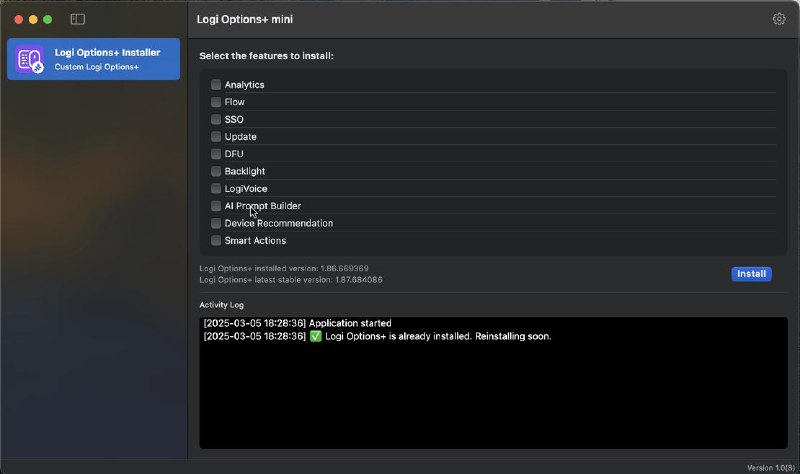Toggle the sidebar visibility icon
This screenshot has width=800, height=474.
point(78,19)
